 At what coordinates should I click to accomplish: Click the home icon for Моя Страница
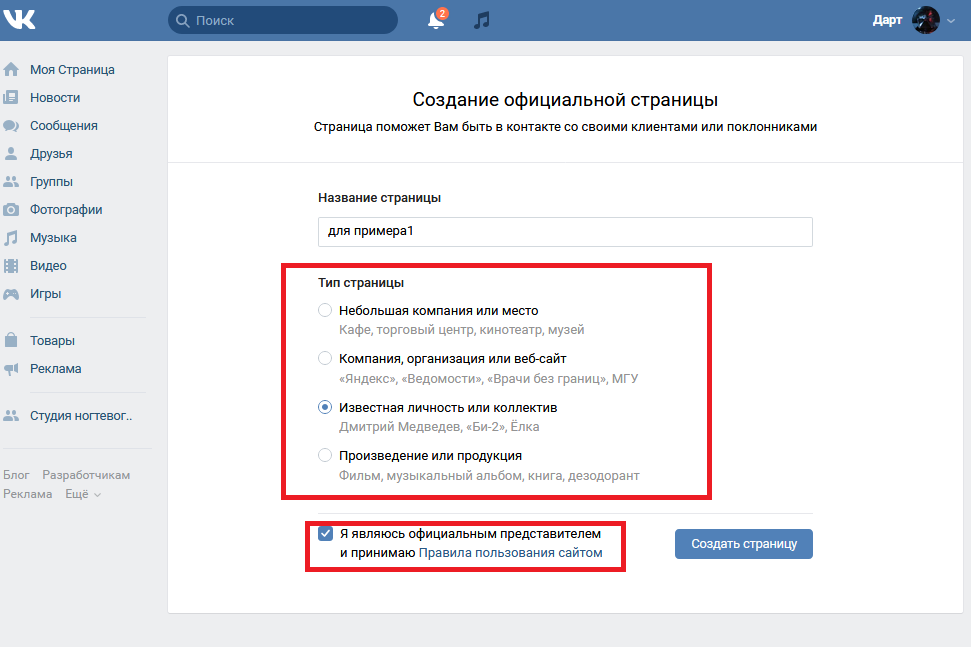point(11,70)
